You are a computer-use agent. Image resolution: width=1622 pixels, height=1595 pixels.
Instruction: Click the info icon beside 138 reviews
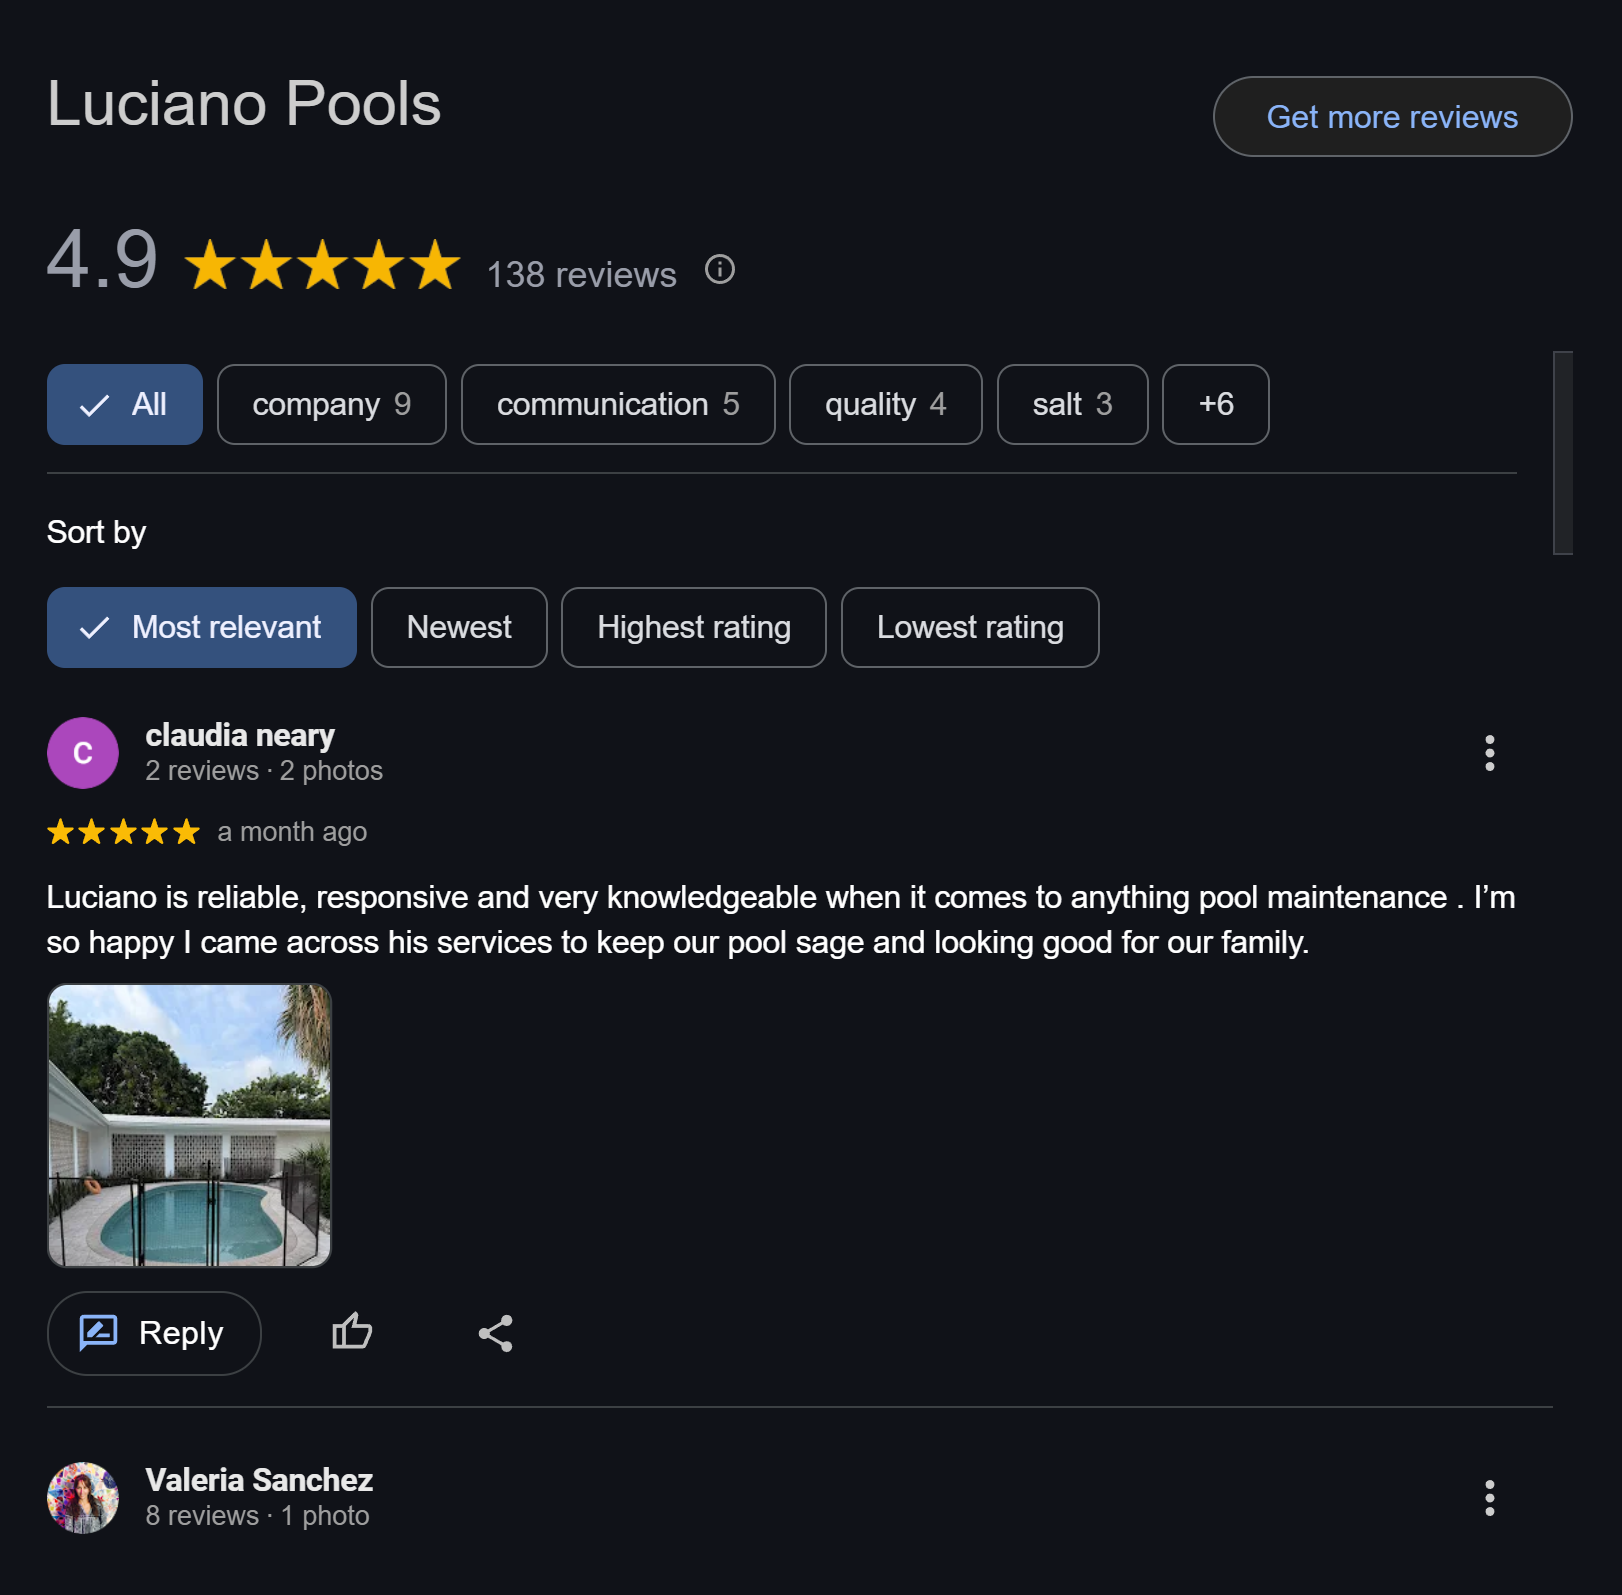pos(720,269)
